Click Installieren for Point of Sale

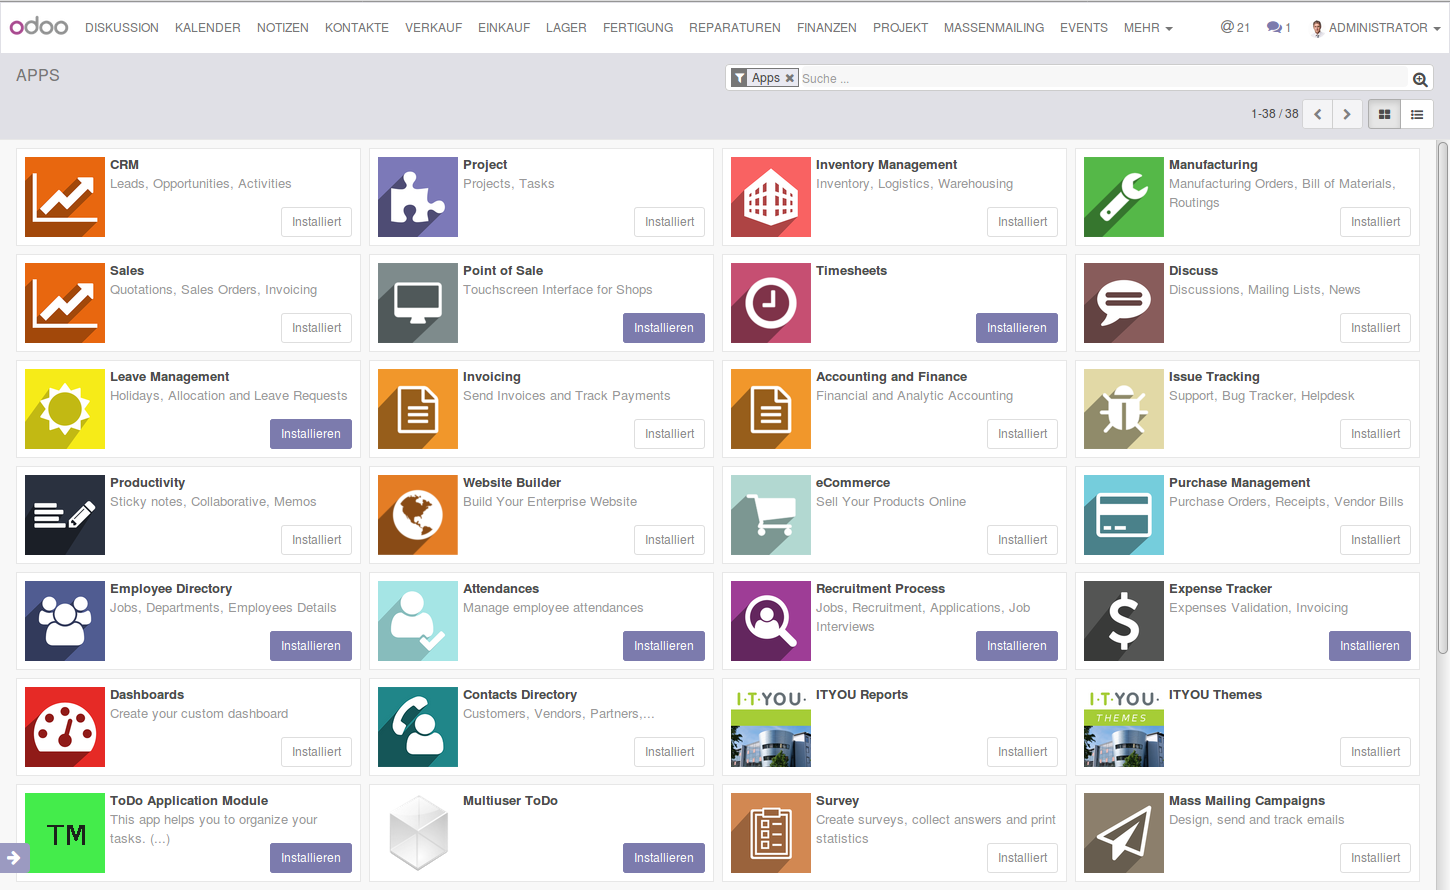click(x=664, y=328)
